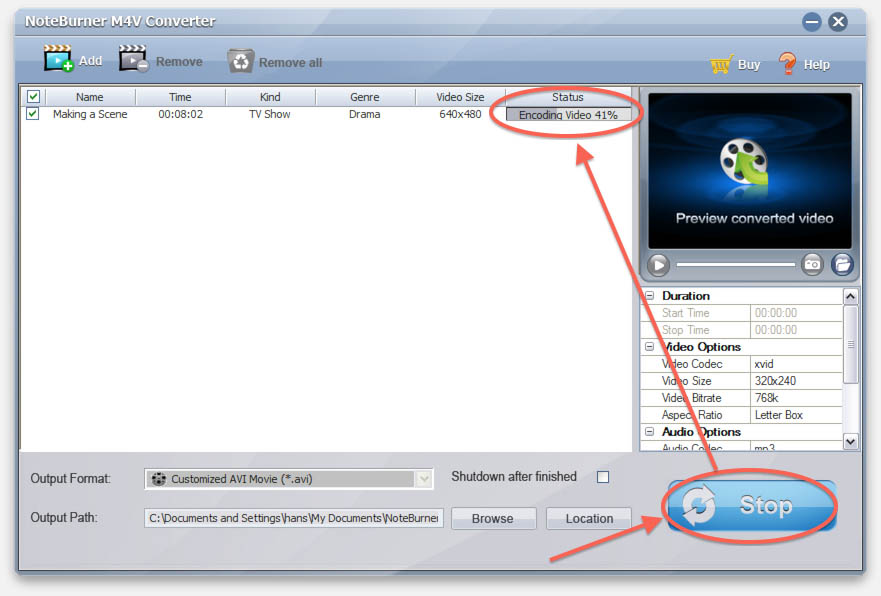Collapse the Audio Options section
The width and height of the screenshot is (881, 596).
click(x=650, y=431)
